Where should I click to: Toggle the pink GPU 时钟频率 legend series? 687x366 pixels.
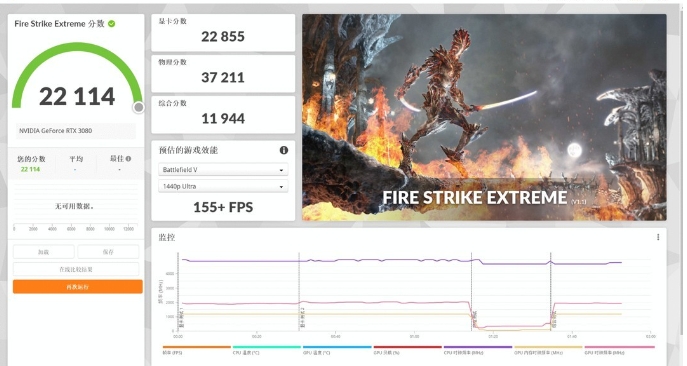pyautogui.click(x=619, y=350)
